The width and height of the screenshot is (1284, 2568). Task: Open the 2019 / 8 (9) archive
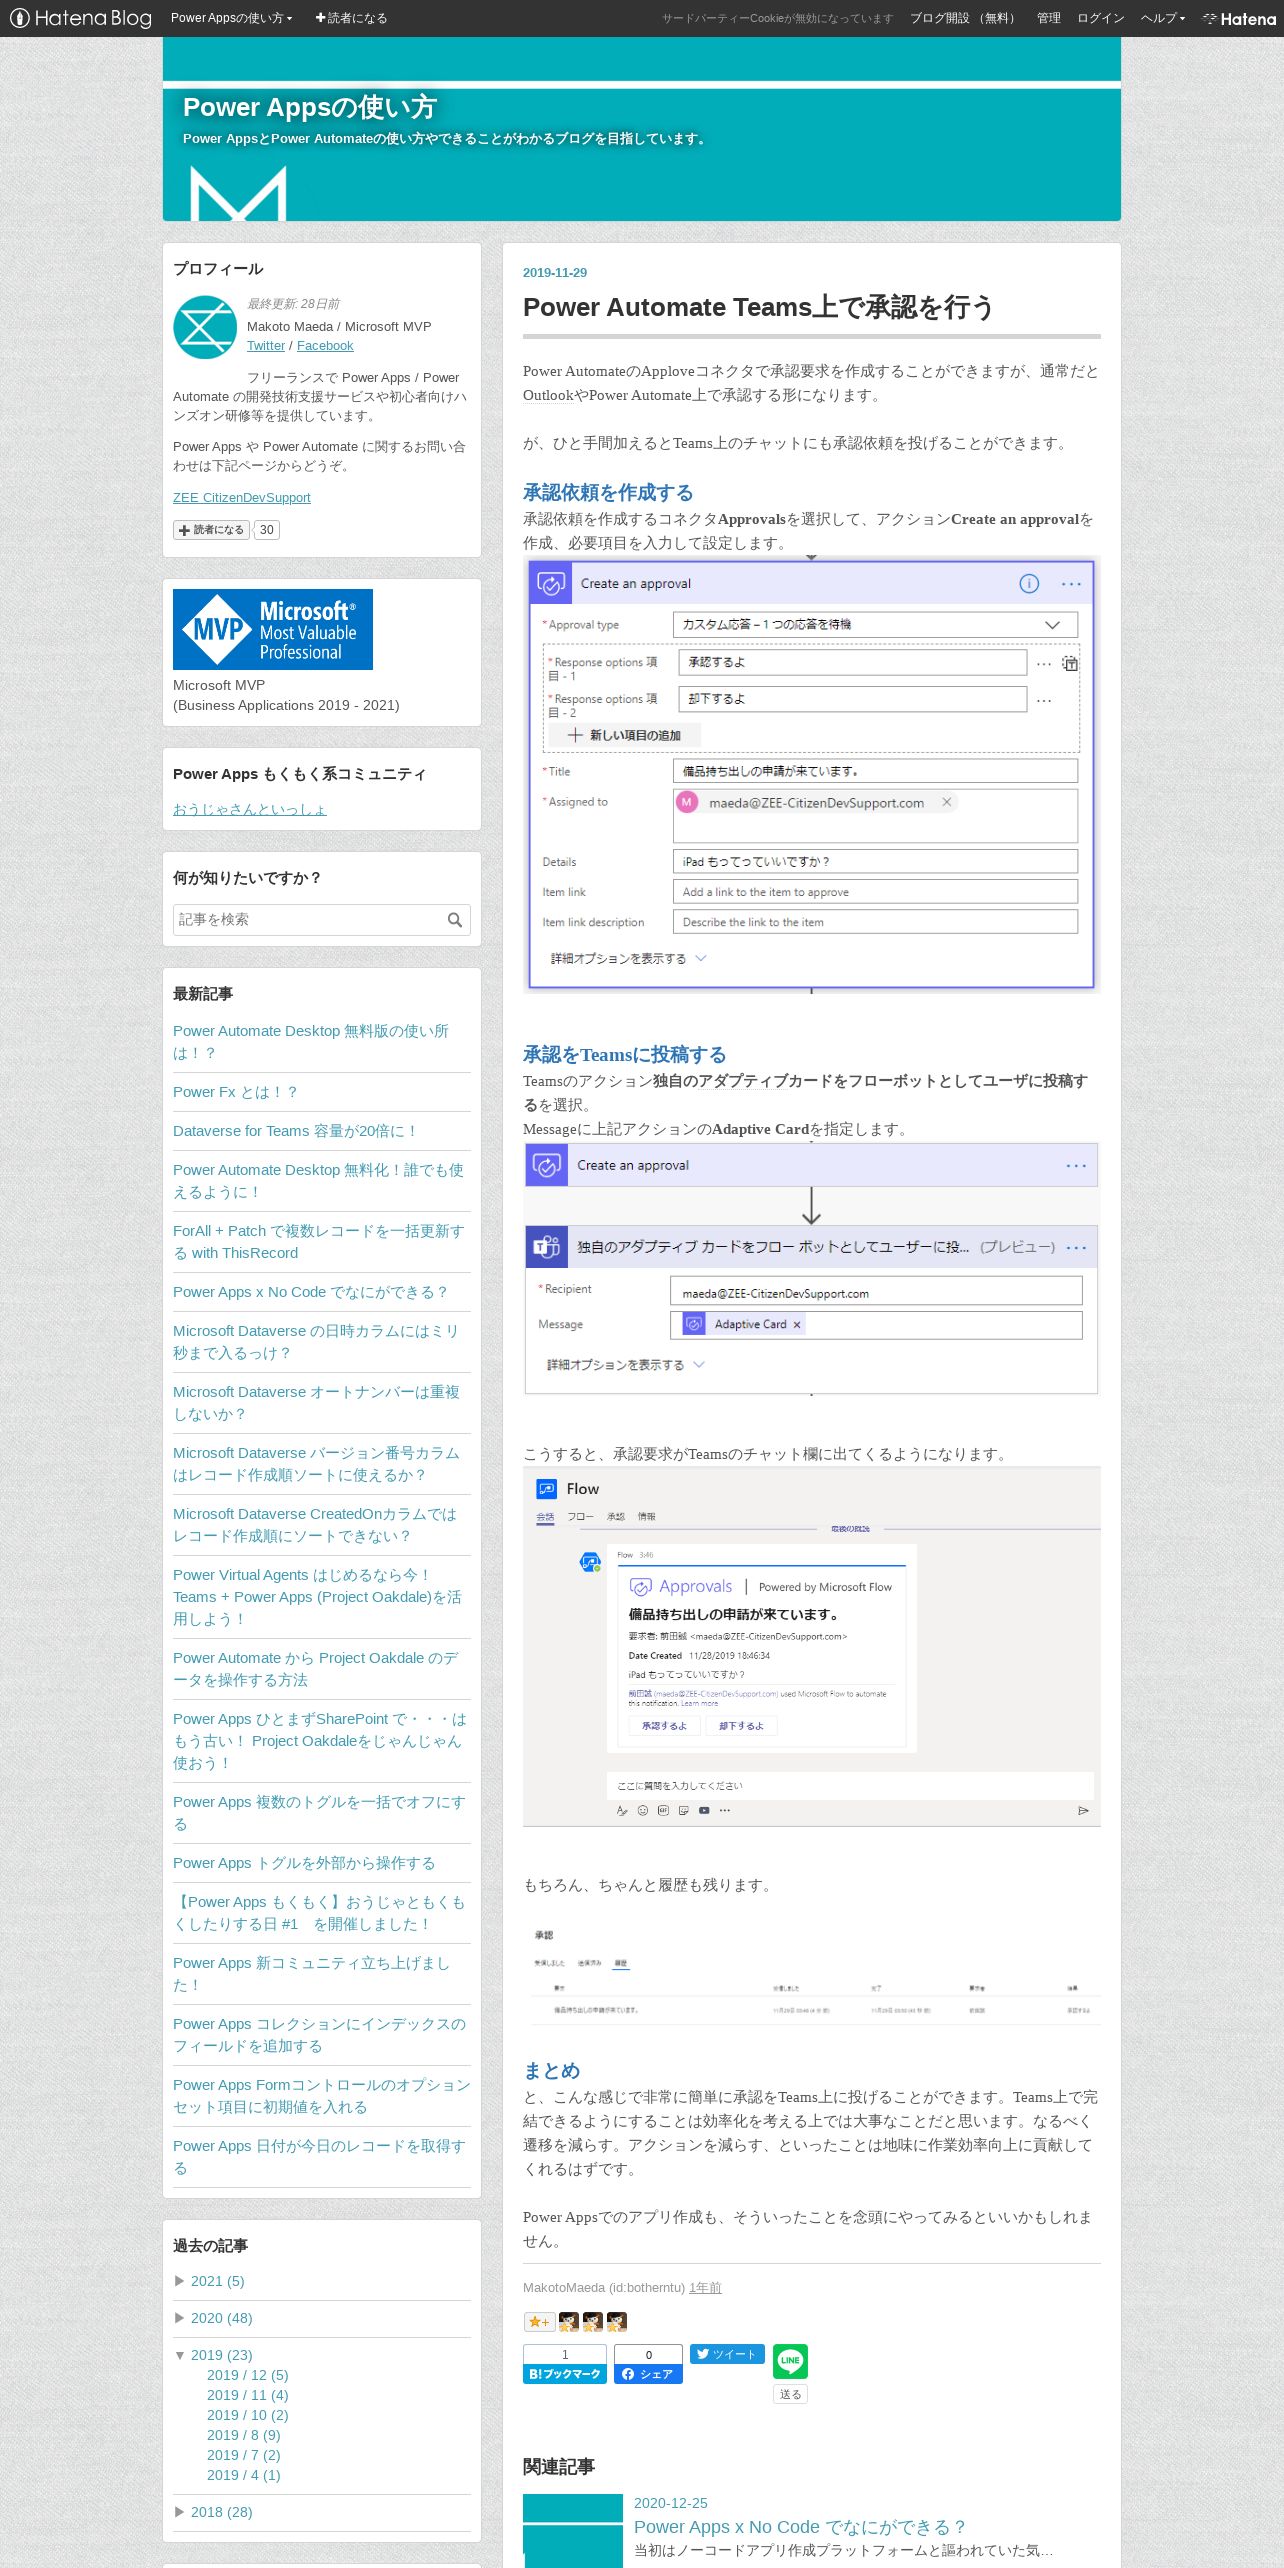click(243, 2435)
